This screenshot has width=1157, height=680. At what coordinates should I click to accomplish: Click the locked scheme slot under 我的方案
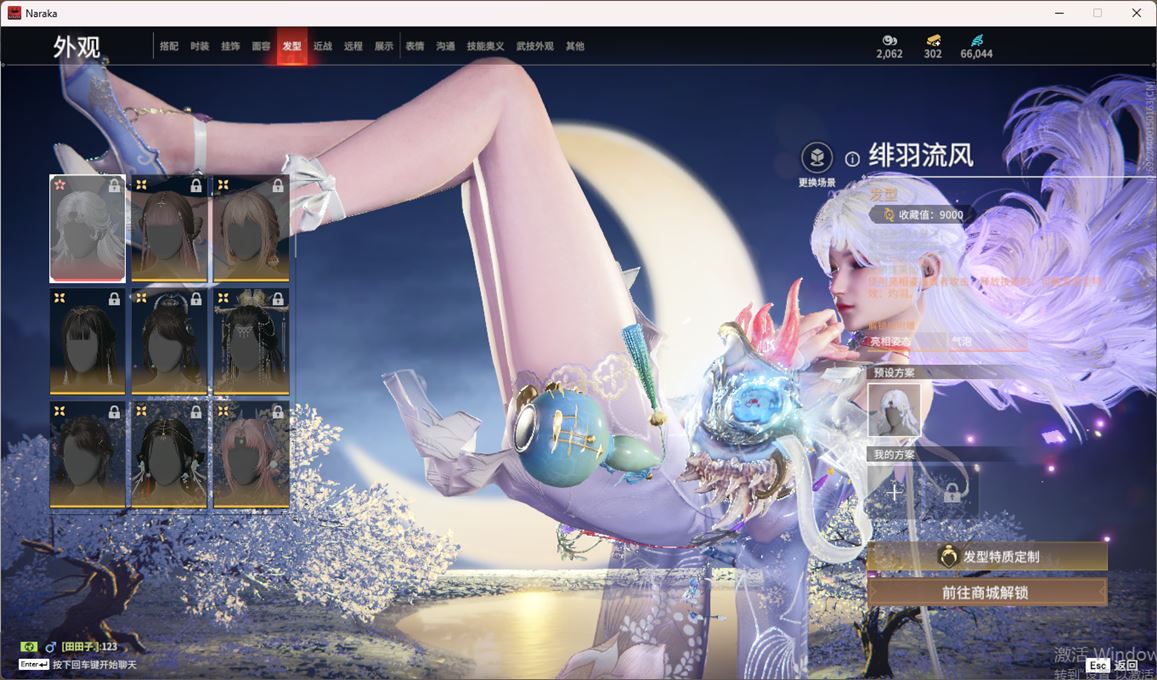click(952, 492)
